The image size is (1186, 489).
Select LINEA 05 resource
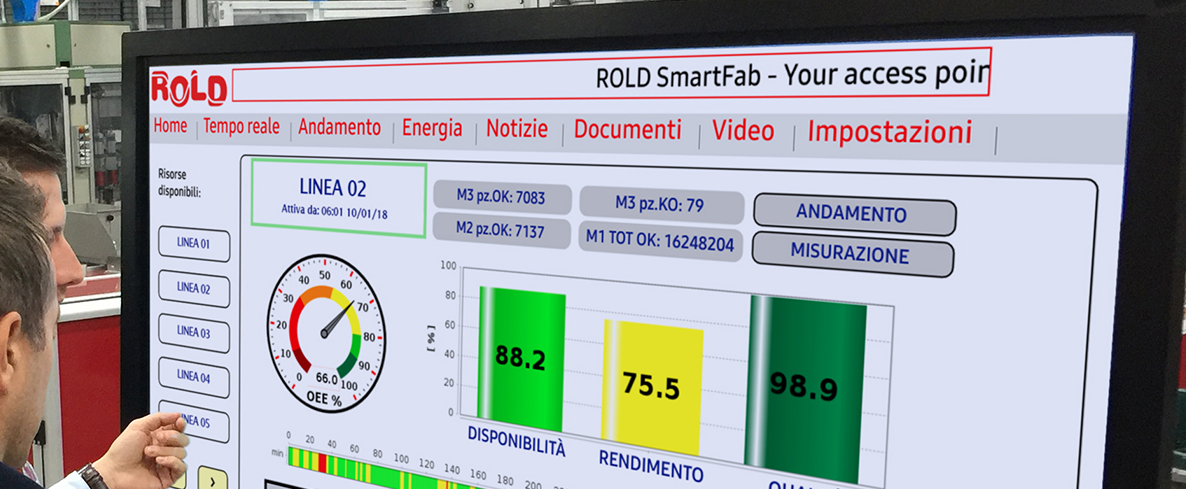pyautogui.click(x=195, y=422)
